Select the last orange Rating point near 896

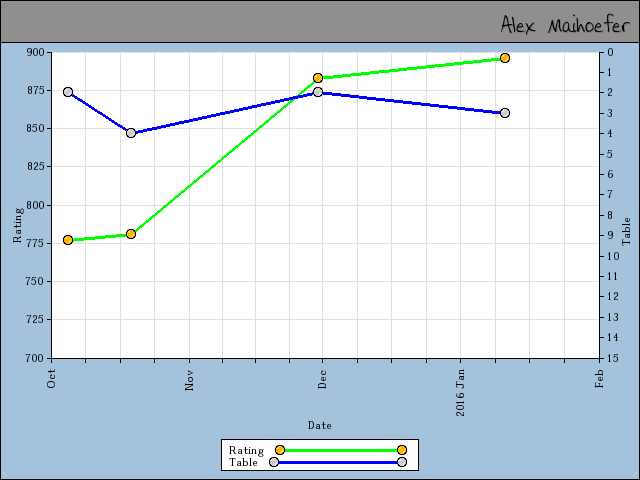[x=505, y=58]
